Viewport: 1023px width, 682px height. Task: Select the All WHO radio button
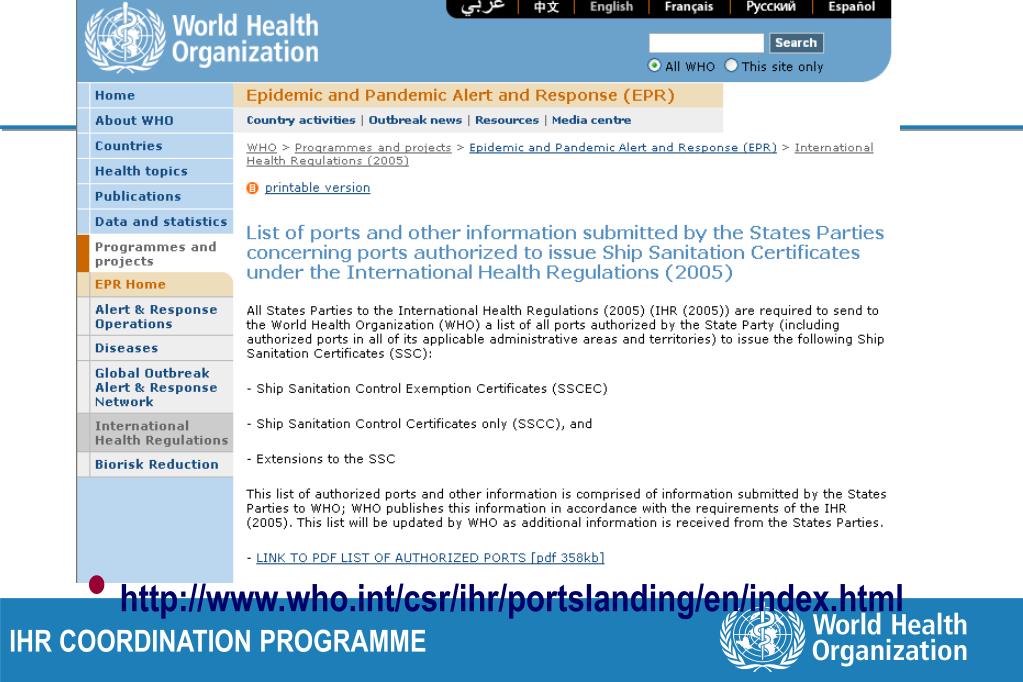point(654,65)
